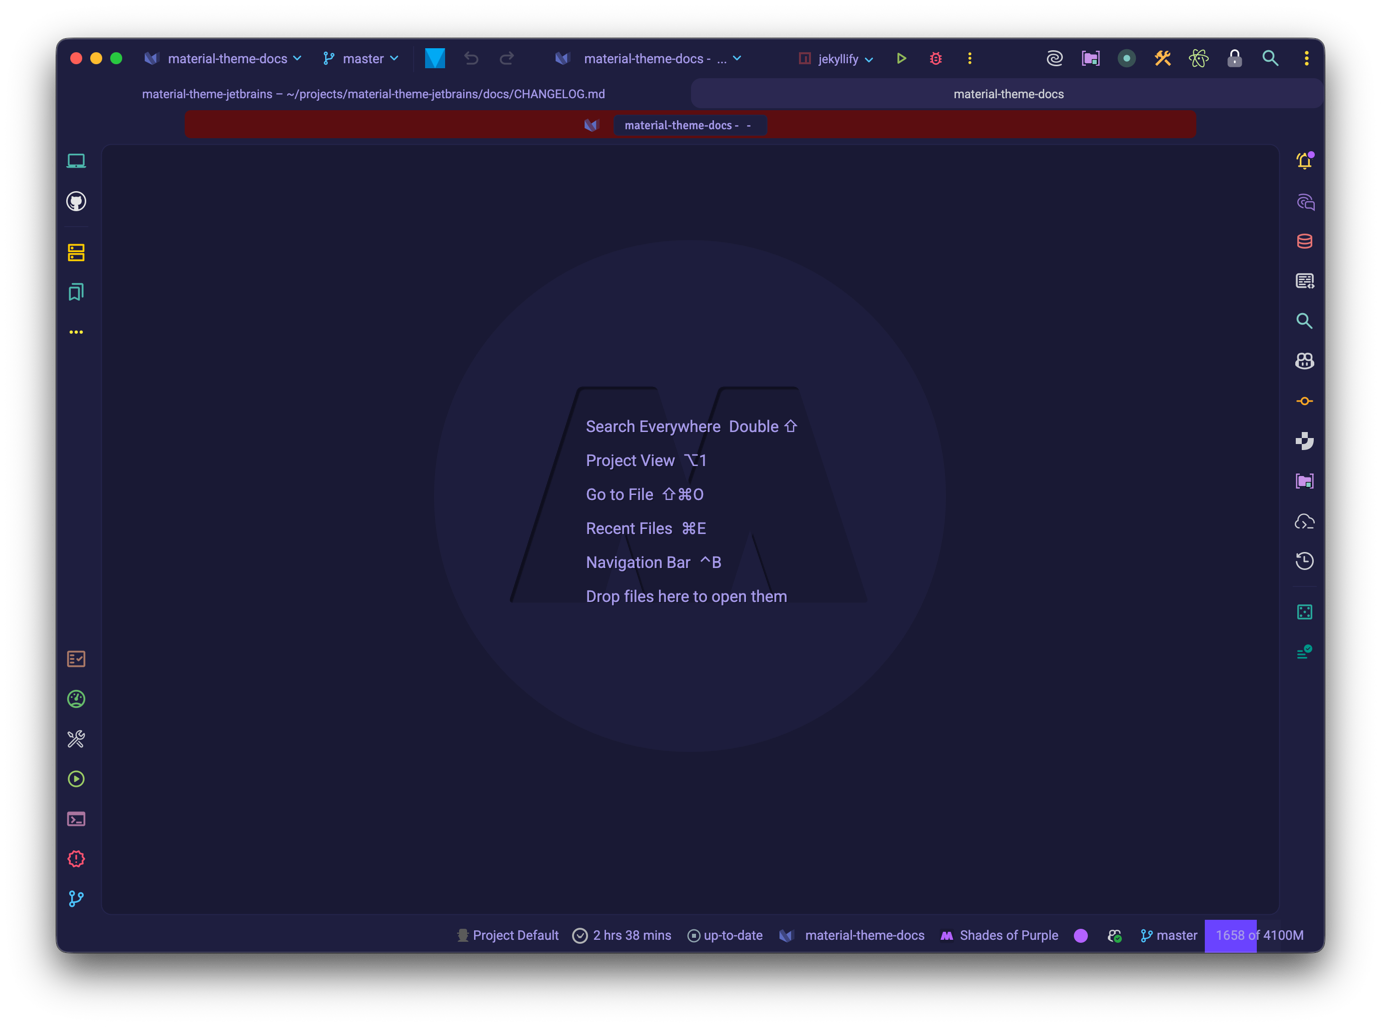The height and width of the screenshot is (1027, 1381).
Task: Open the Database tool window
Action: click(1304, 241)
